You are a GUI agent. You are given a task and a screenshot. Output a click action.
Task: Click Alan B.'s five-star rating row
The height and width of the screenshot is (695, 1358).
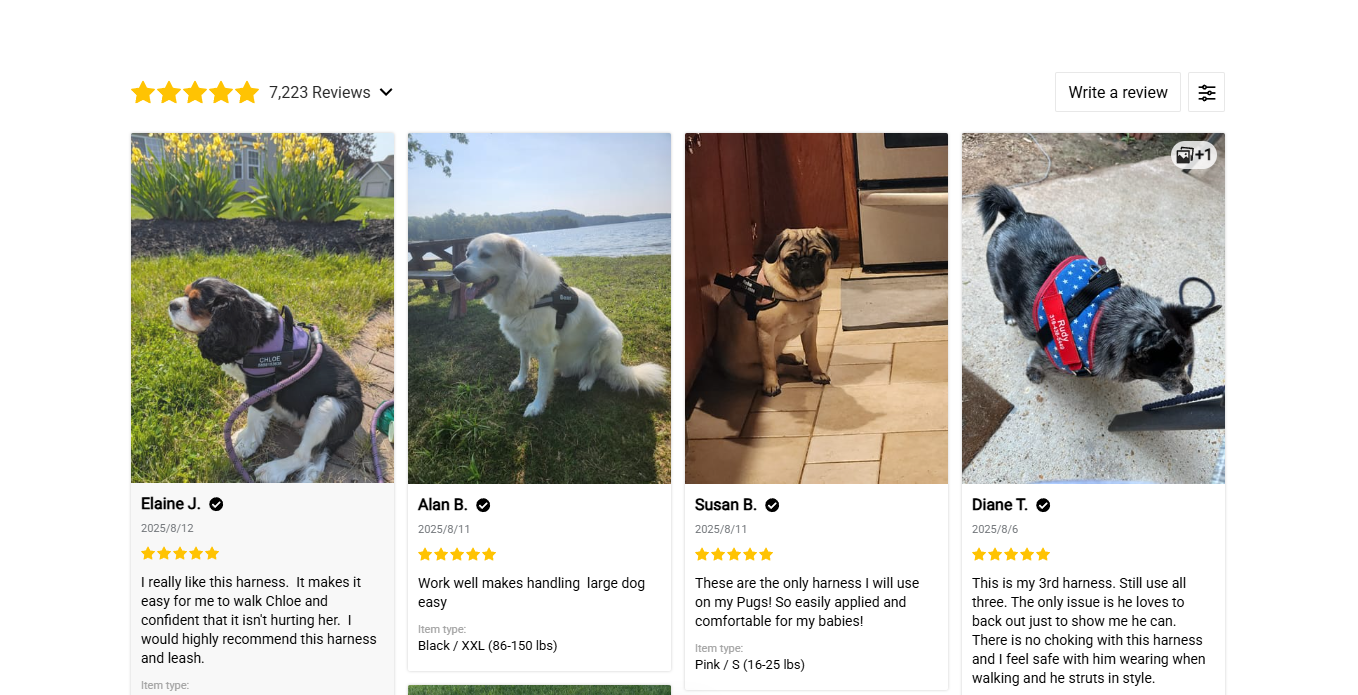[457, 554]
